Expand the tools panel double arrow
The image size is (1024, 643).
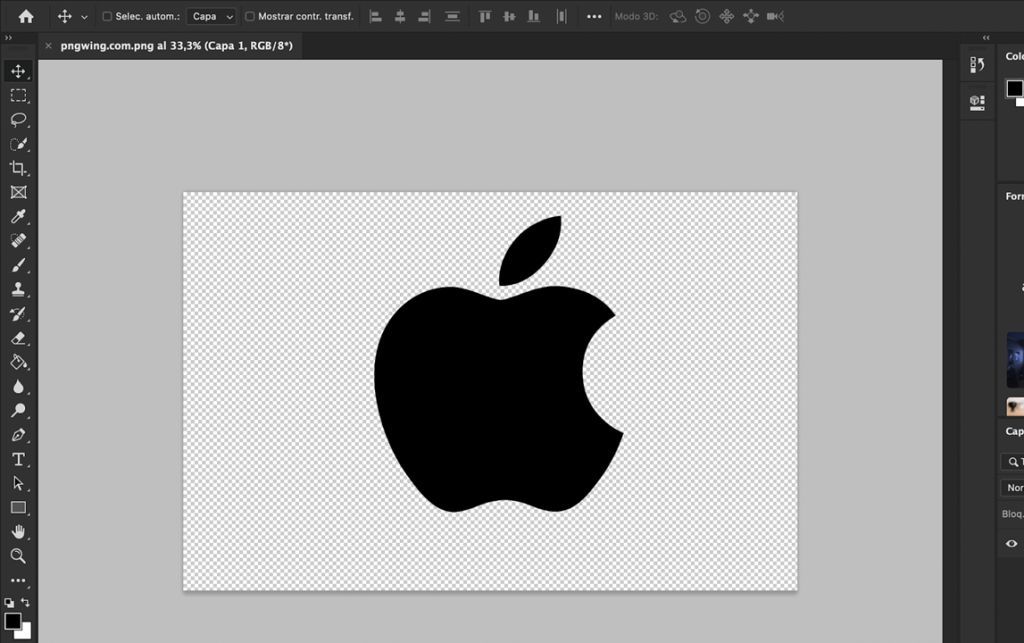[x=8, y=38]
